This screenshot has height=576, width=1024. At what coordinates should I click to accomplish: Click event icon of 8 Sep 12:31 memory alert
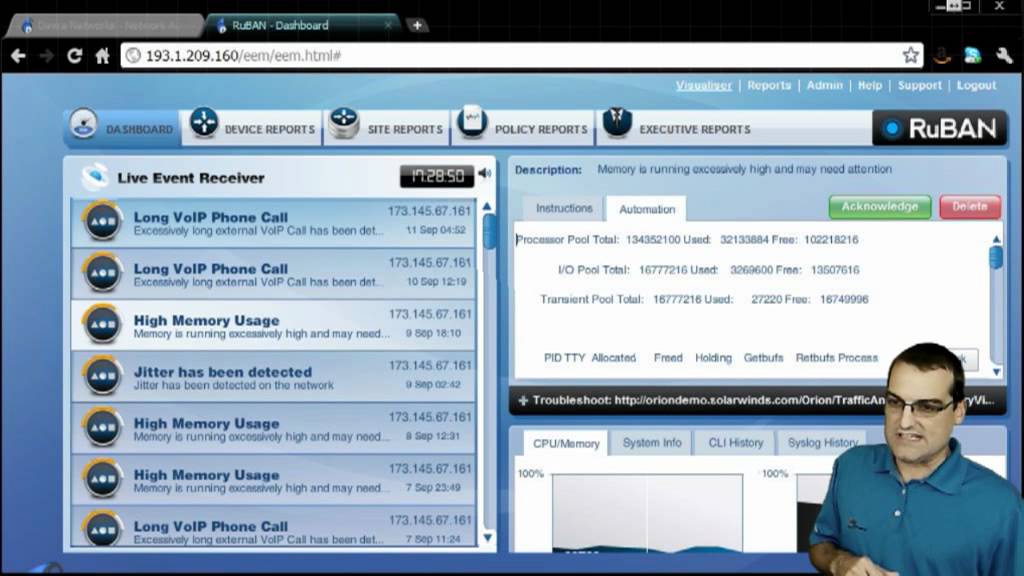pyautogui.click(x=103, y=428)
